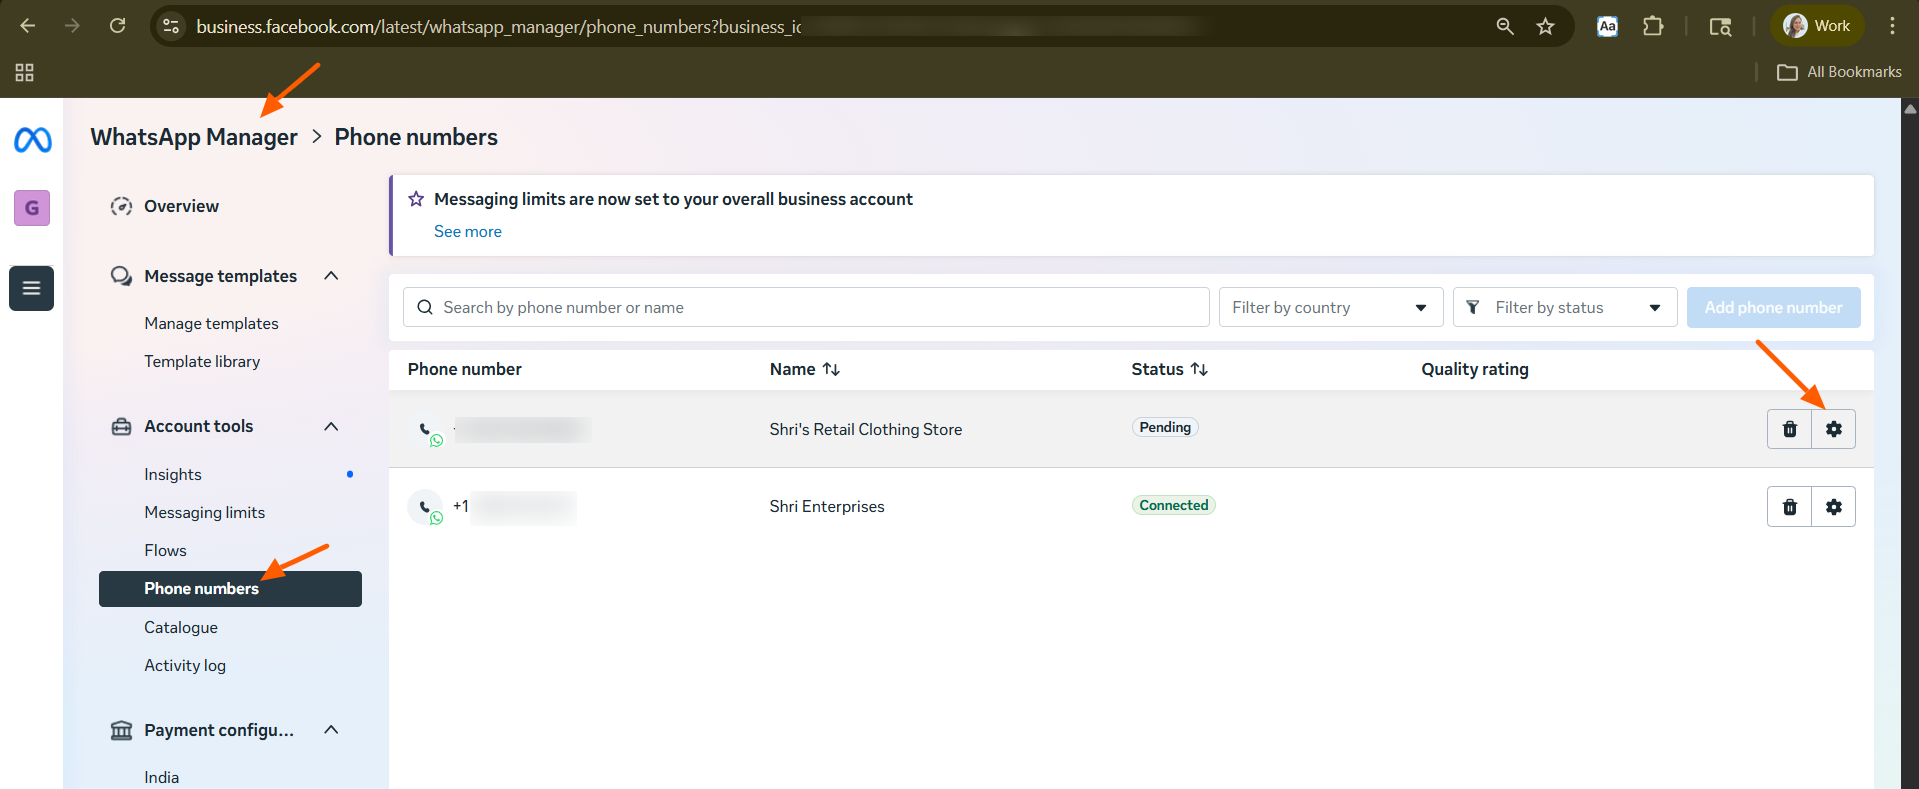Viewport: 1919px width, 789px height.
Task: Click the WhatsApp Manager breadcrumb
Action: [x=194, y=137]
